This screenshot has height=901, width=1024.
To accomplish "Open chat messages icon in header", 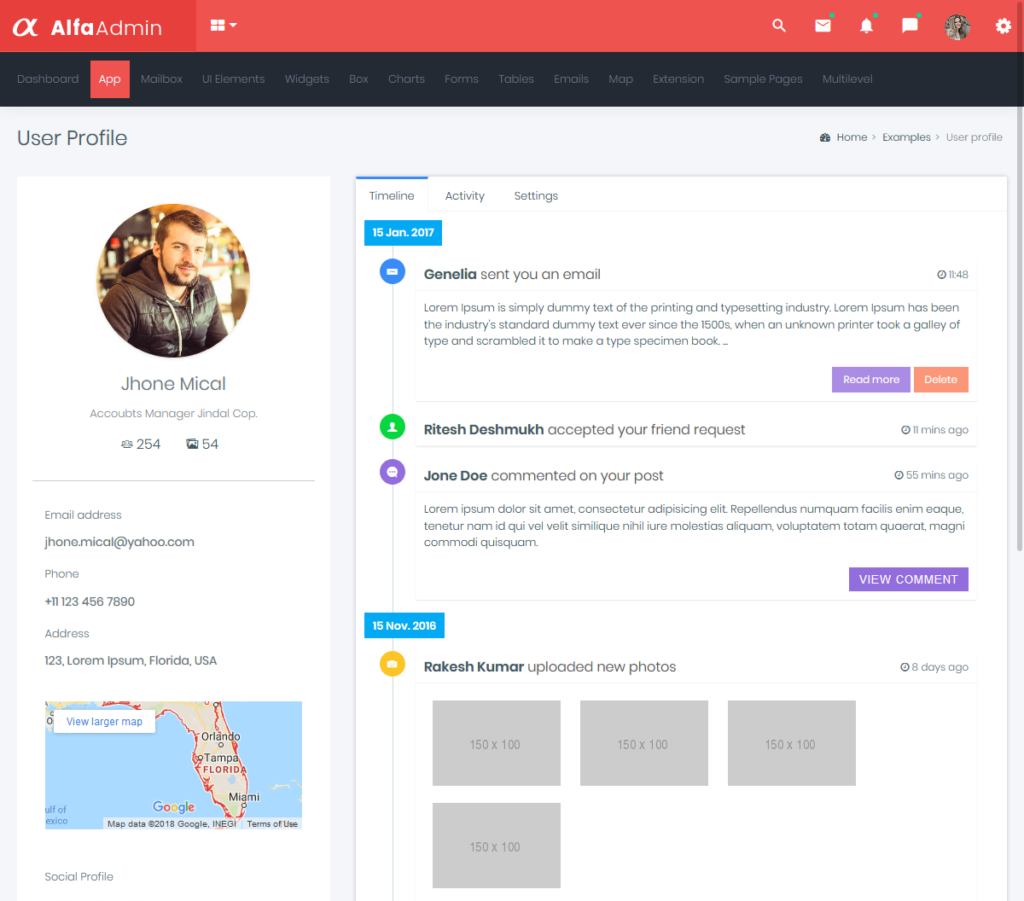I will [x=909, y=26].
